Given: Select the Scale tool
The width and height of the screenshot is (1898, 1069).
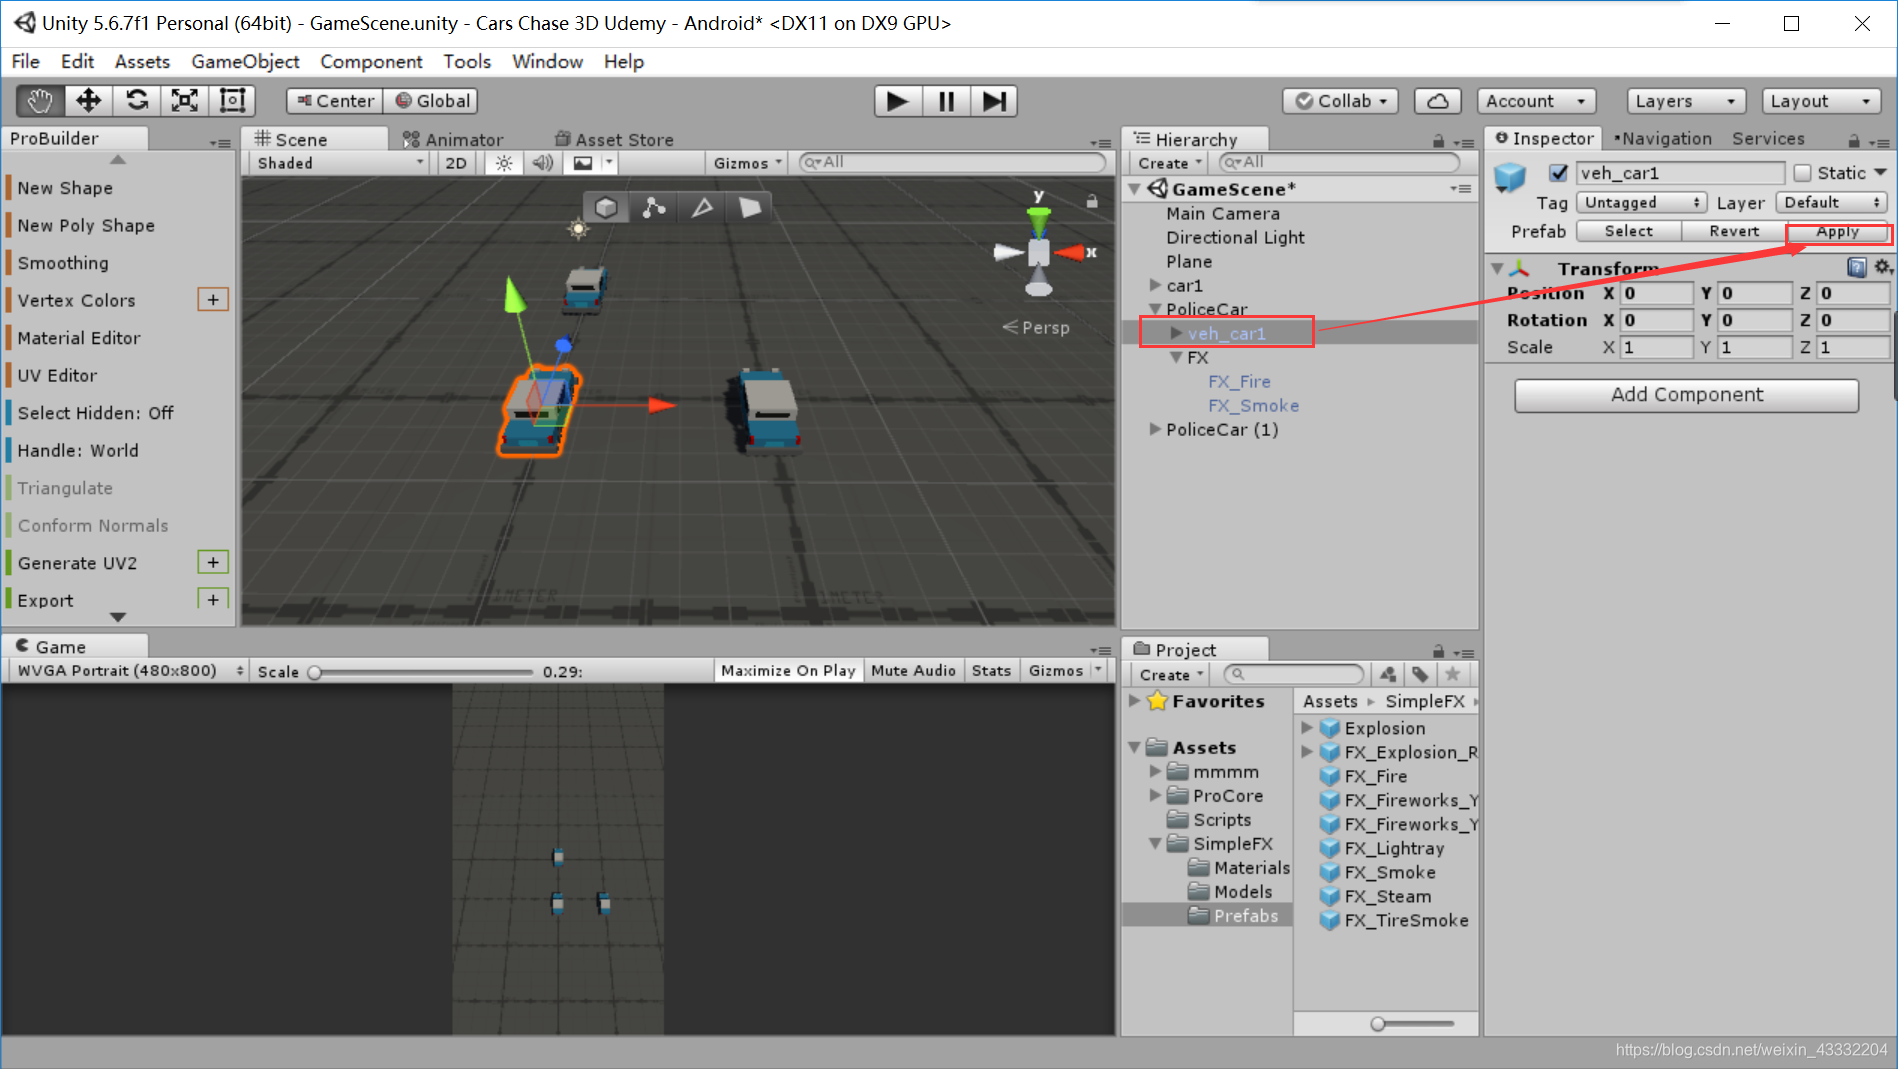Looking at the screenshot, I should (x=185, y=101).
